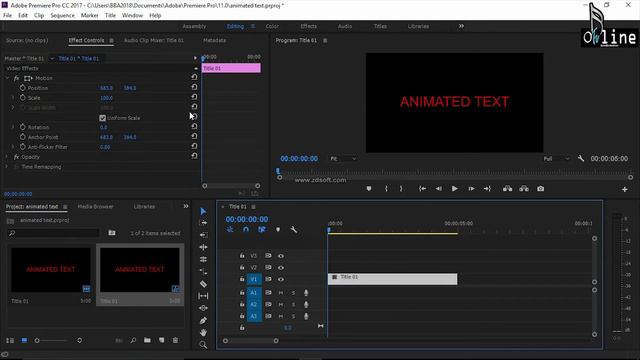
Task: Show hidden Project panel tabs chevron
Action: pyautogui.click(x=186, y=206)
